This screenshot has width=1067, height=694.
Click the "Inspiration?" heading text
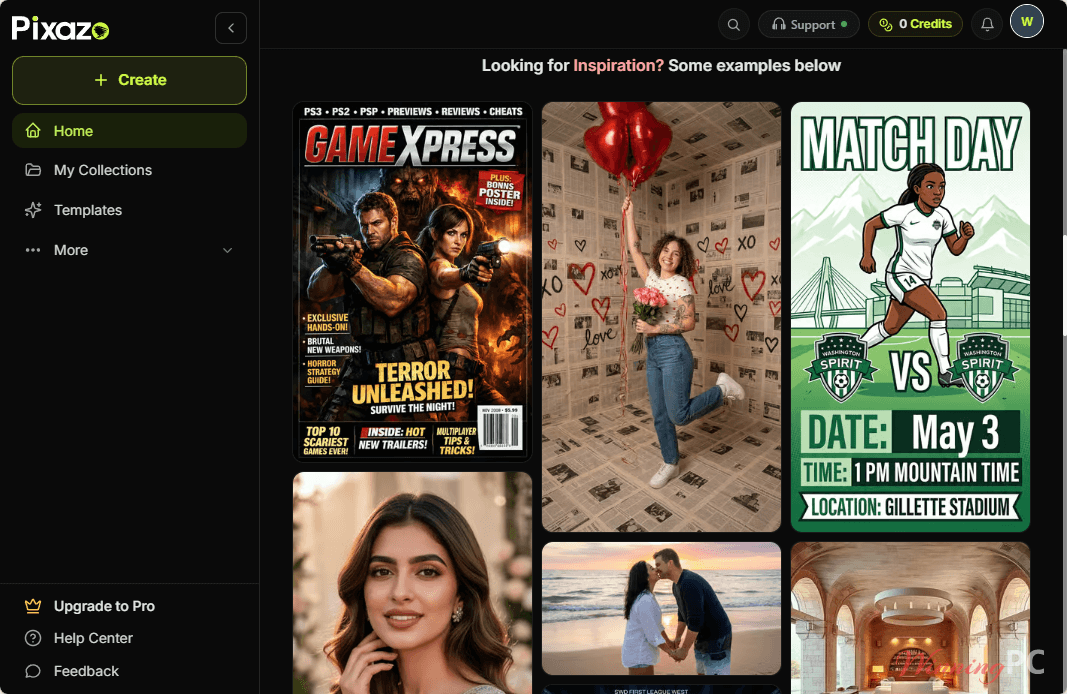point(618,65)
